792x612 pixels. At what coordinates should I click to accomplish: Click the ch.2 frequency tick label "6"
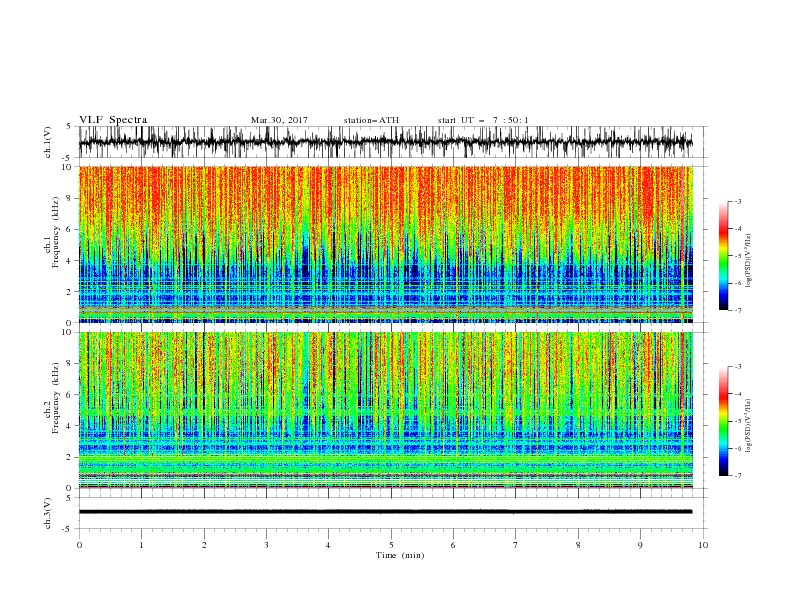[x=70, y=395]
